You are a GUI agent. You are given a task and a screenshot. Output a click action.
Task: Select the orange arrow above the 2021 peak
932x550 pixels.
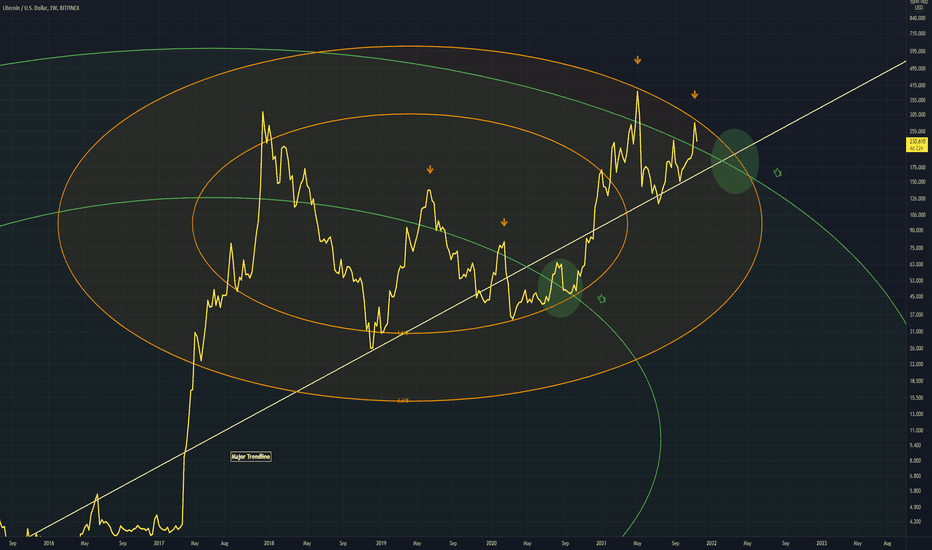click(x=638, y=60)
